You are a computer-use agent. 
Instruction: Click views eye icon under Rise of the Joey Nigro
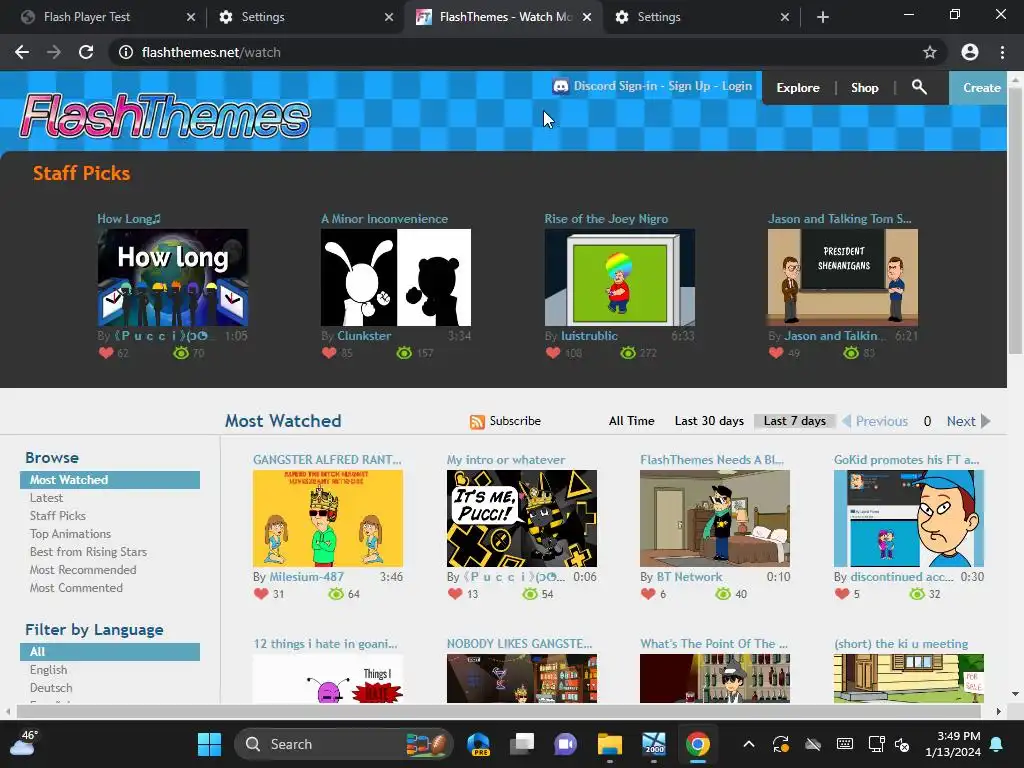click(x=628, y=353)
